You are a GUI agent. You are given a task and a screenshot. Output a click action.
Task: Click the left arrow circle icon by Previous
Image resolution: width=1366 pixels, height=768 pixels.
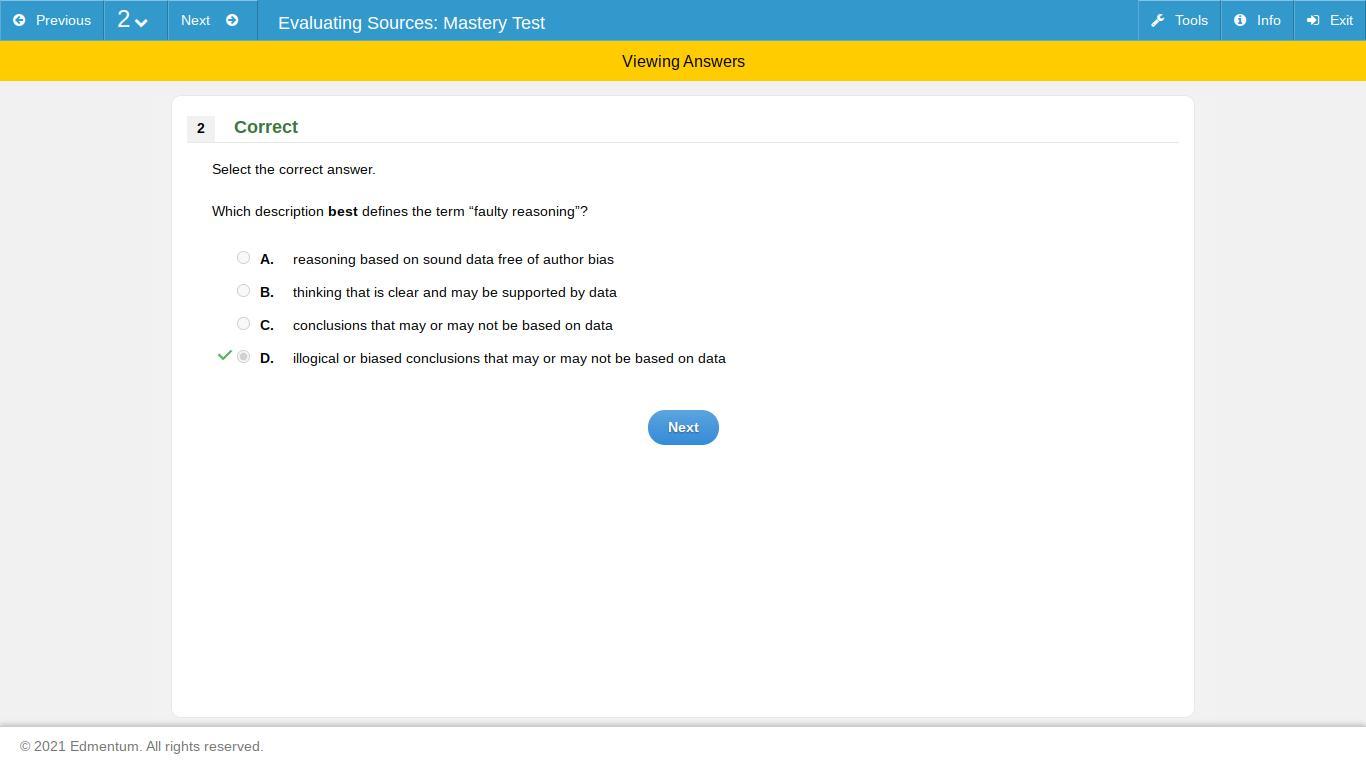click(x=19, y=20)
